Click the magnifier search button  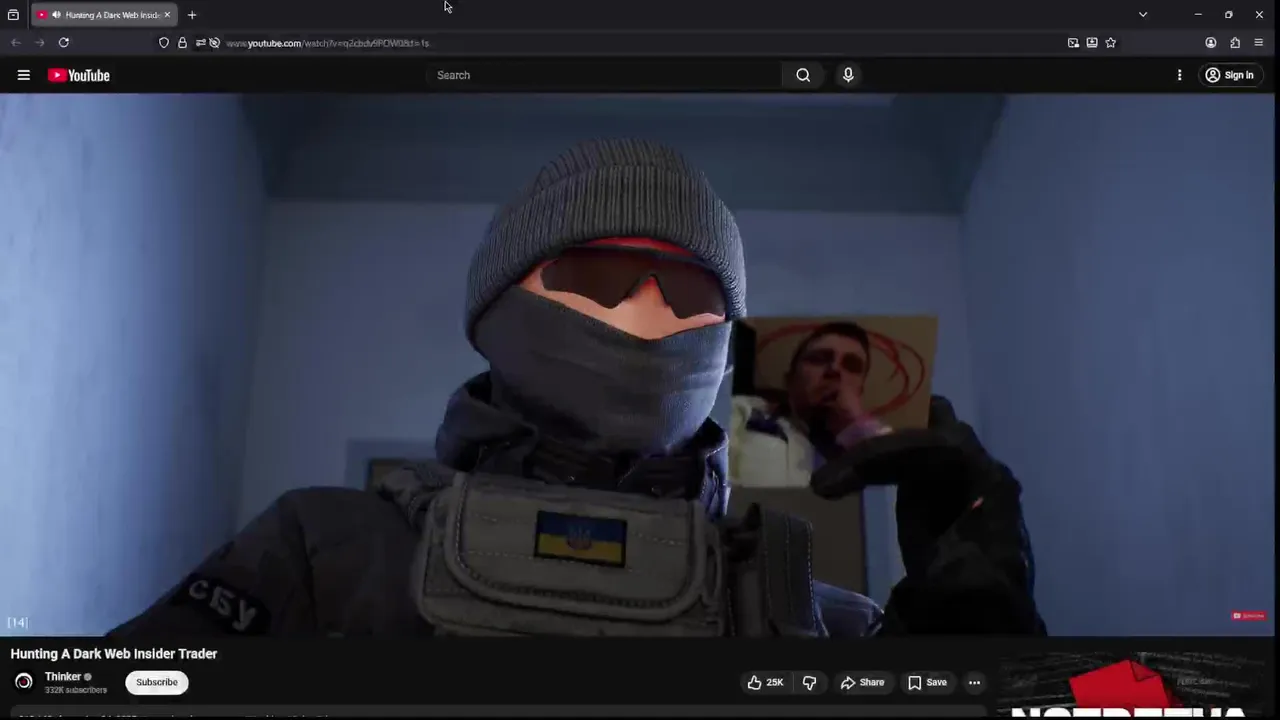tap(803, 75)
